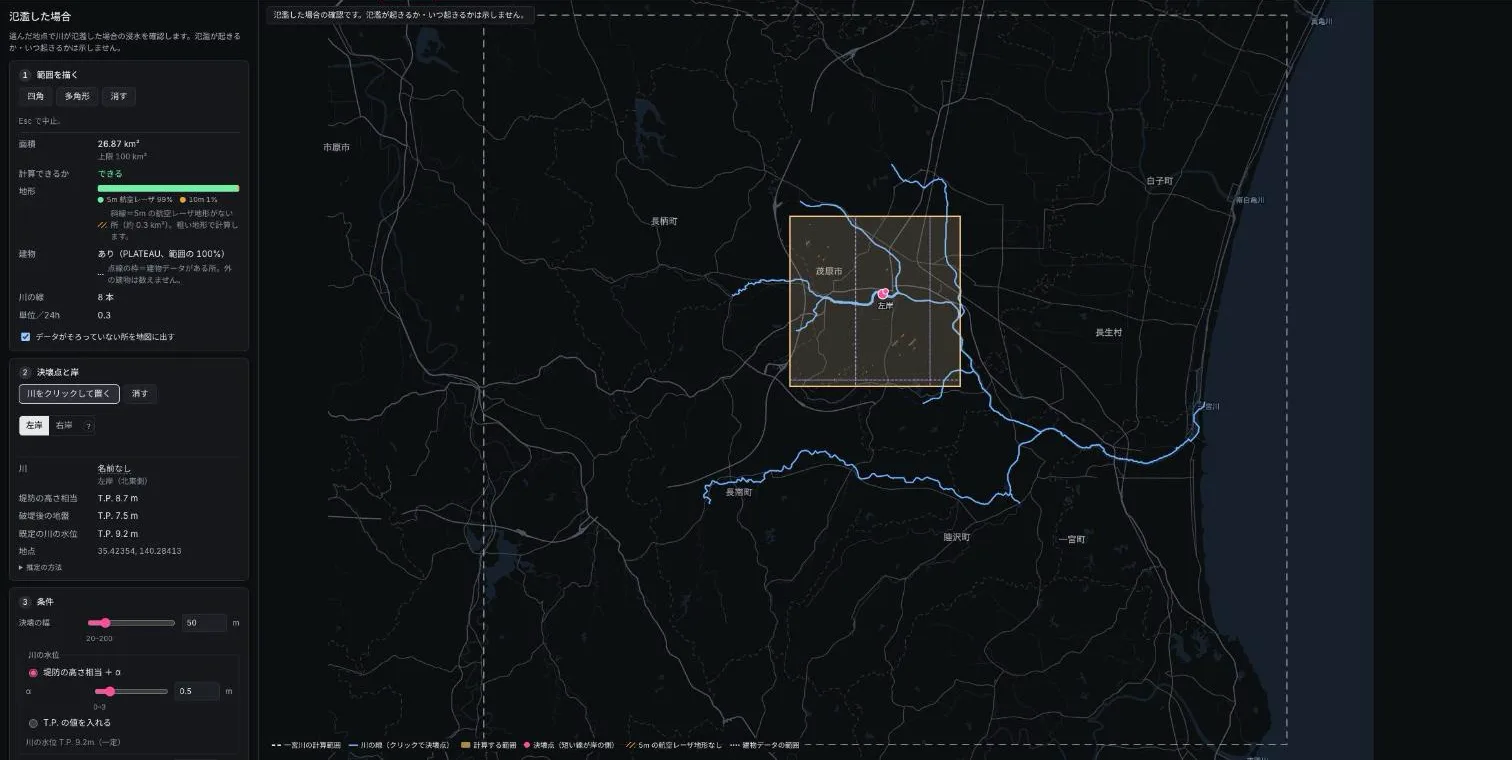Click the 一宮川の計算範囲 legend entry
Image resolution: width=1512 pixels, height=760 pixels.
click(x=306, y=745)
